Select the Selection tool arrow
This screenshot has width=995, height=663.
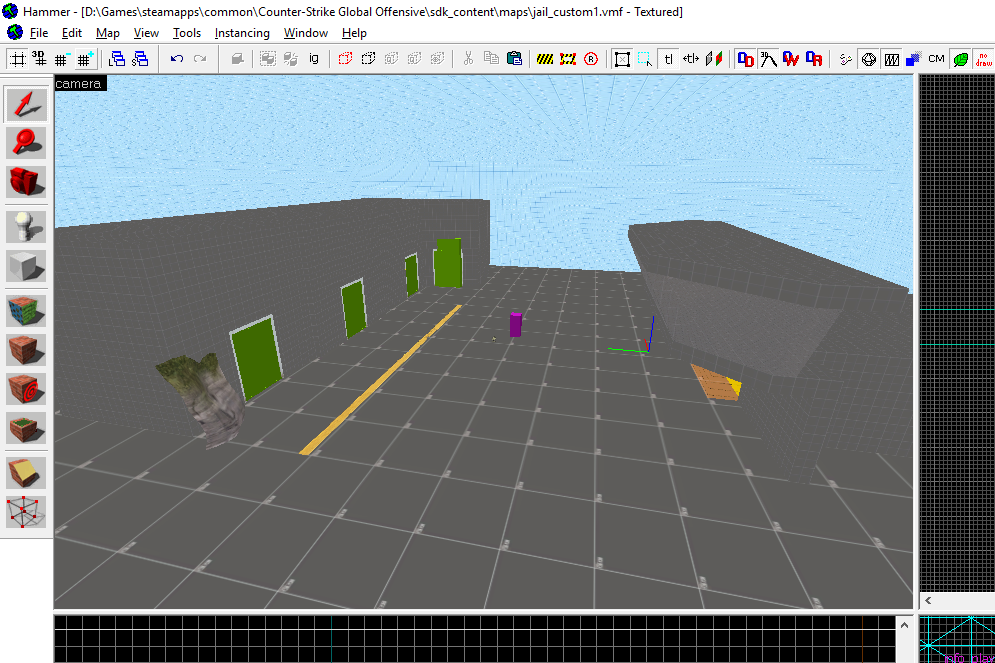[x=26, y=105]
